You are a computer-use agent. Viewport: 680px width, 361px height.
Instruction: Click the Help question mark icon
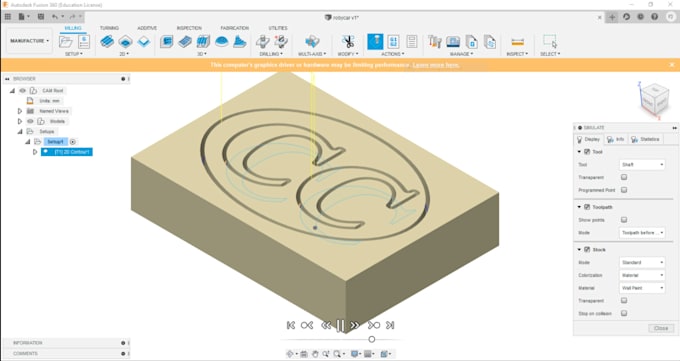(654, 17)
